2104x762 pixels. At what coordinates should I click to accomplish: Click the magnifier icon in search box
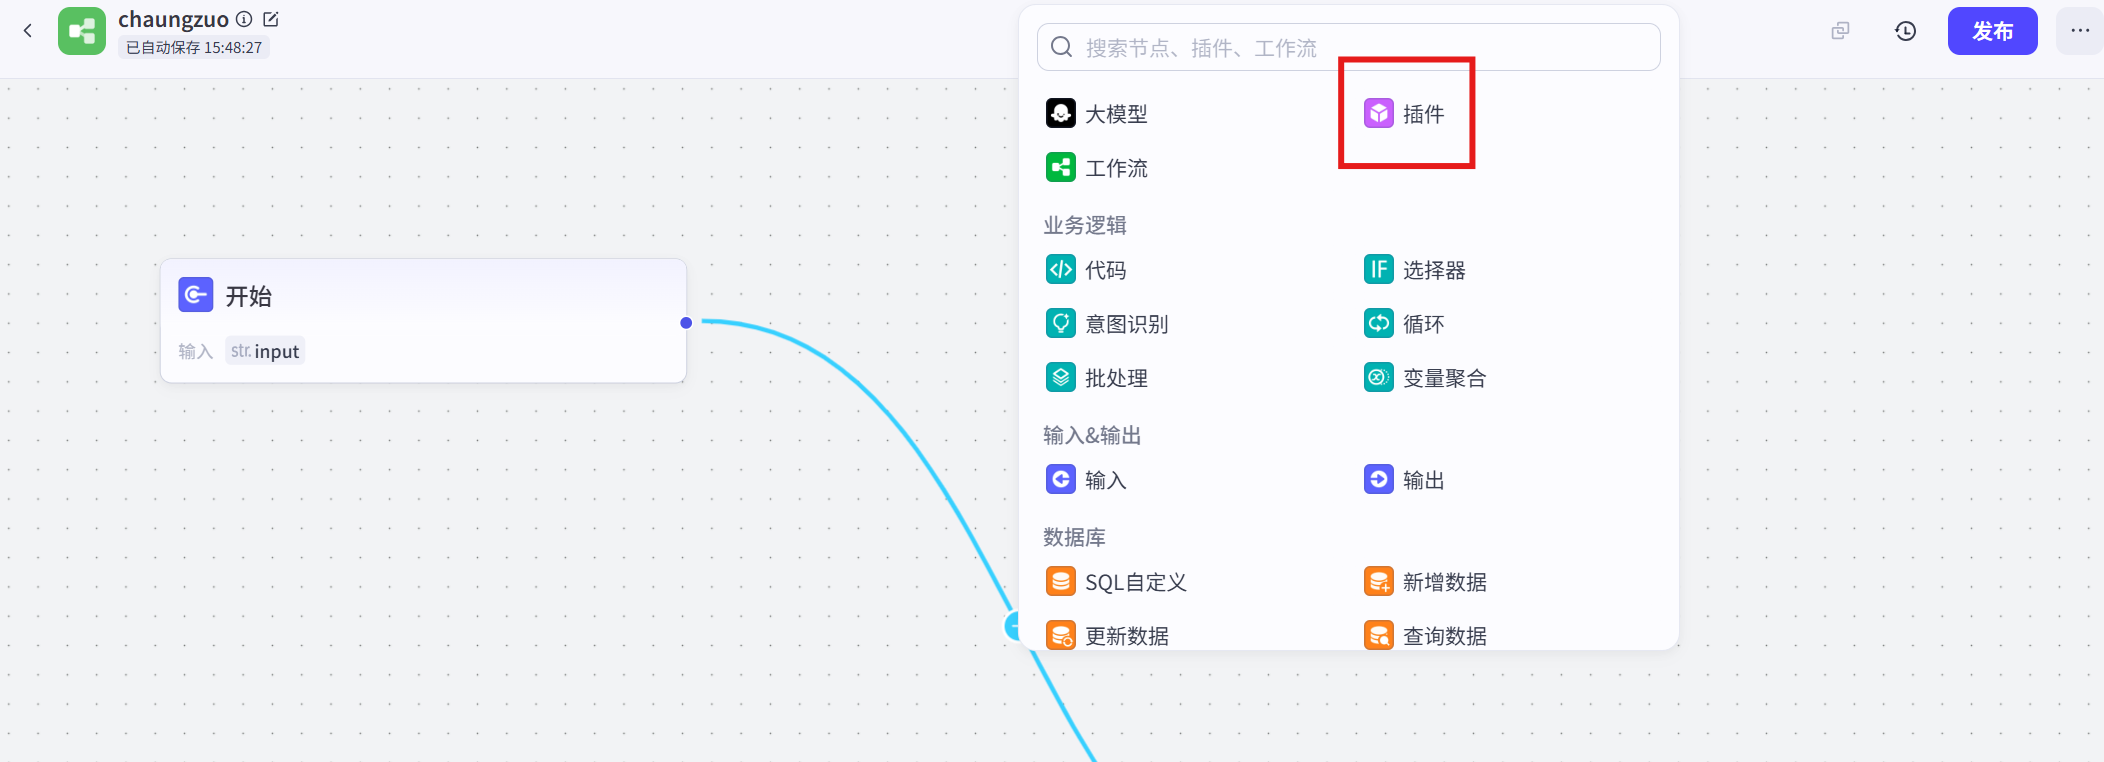tap(1062, 47)
